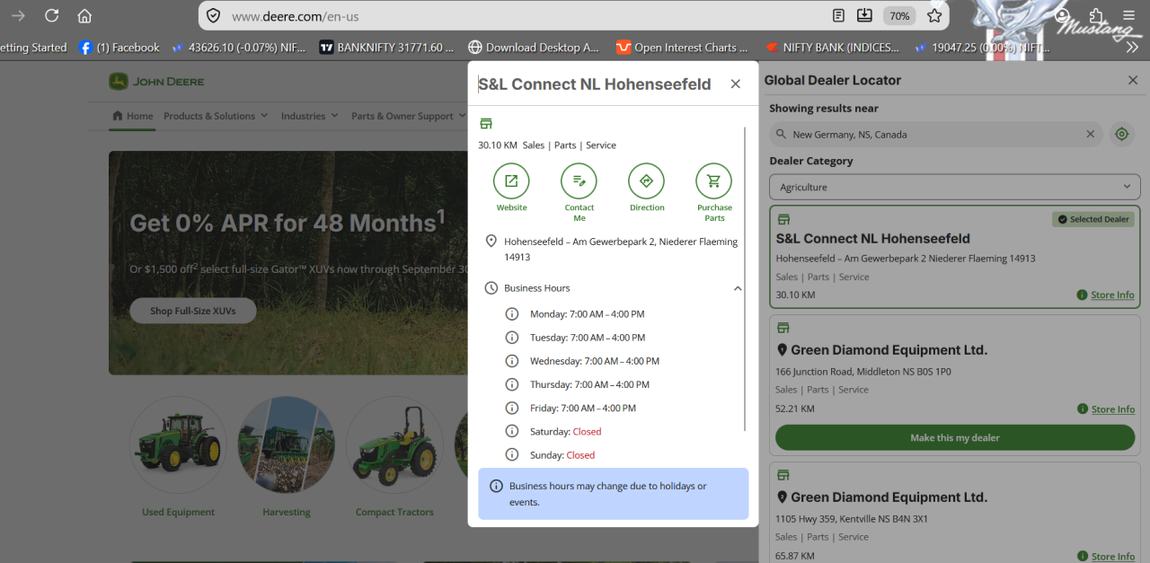Open Download Desktop A... bookmark
1150x563 pixels.
coord(534,48)
